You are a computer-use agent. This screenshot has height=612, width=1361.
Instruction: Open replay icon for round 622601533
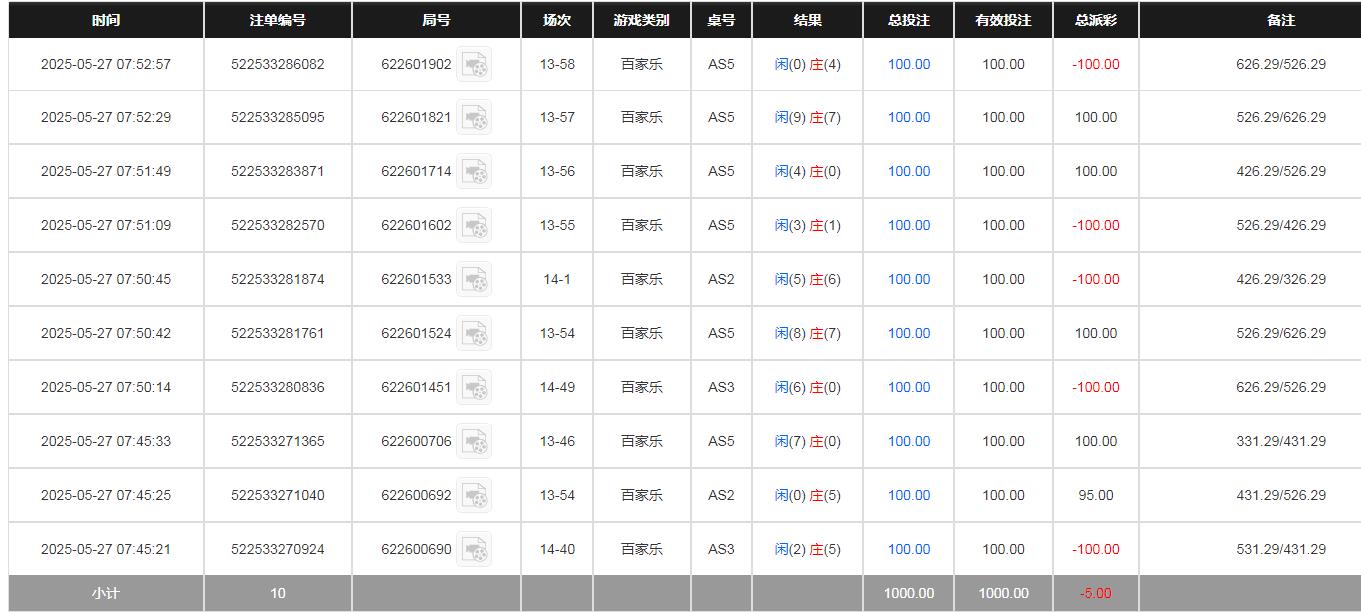[x=474, y=280]
